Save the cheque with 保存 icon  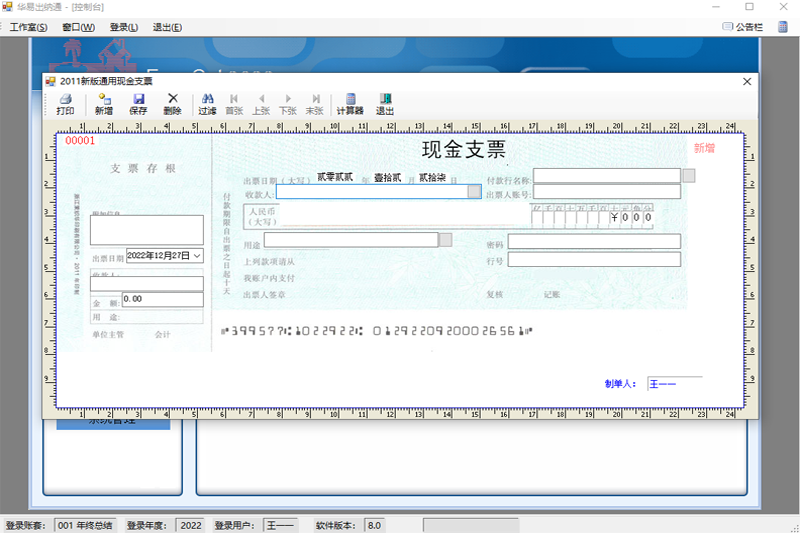[138, 104]
